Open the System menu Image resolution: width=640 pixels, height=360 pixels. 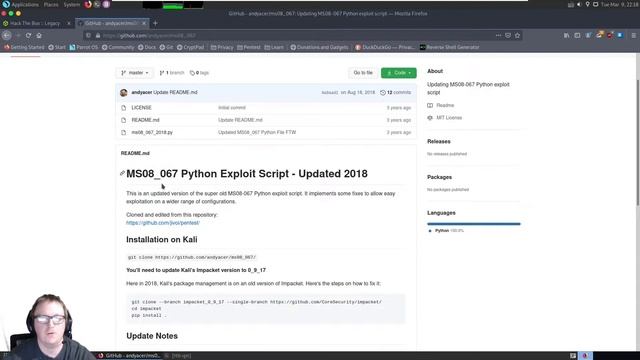click(72, 4)
